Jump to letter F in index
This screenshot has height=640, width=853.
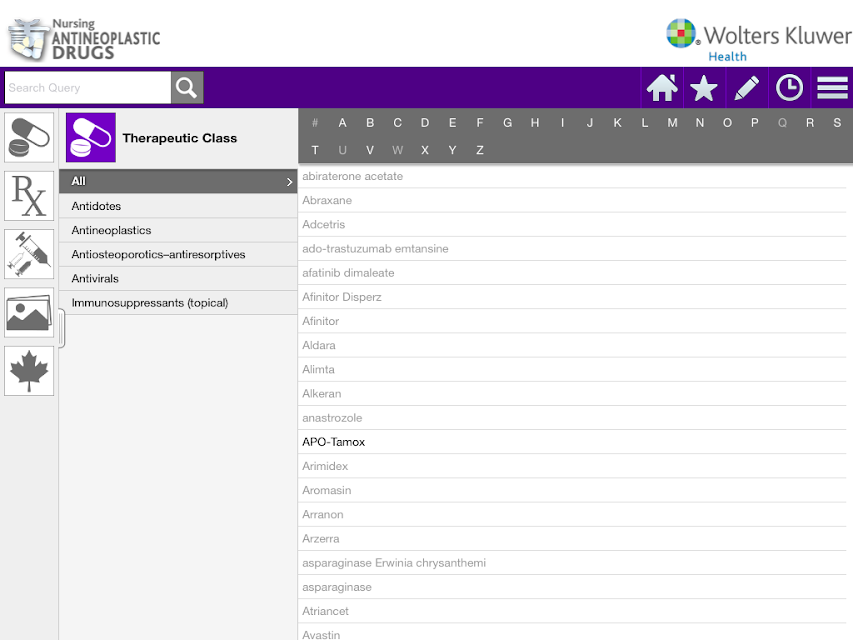coord(480,123)
